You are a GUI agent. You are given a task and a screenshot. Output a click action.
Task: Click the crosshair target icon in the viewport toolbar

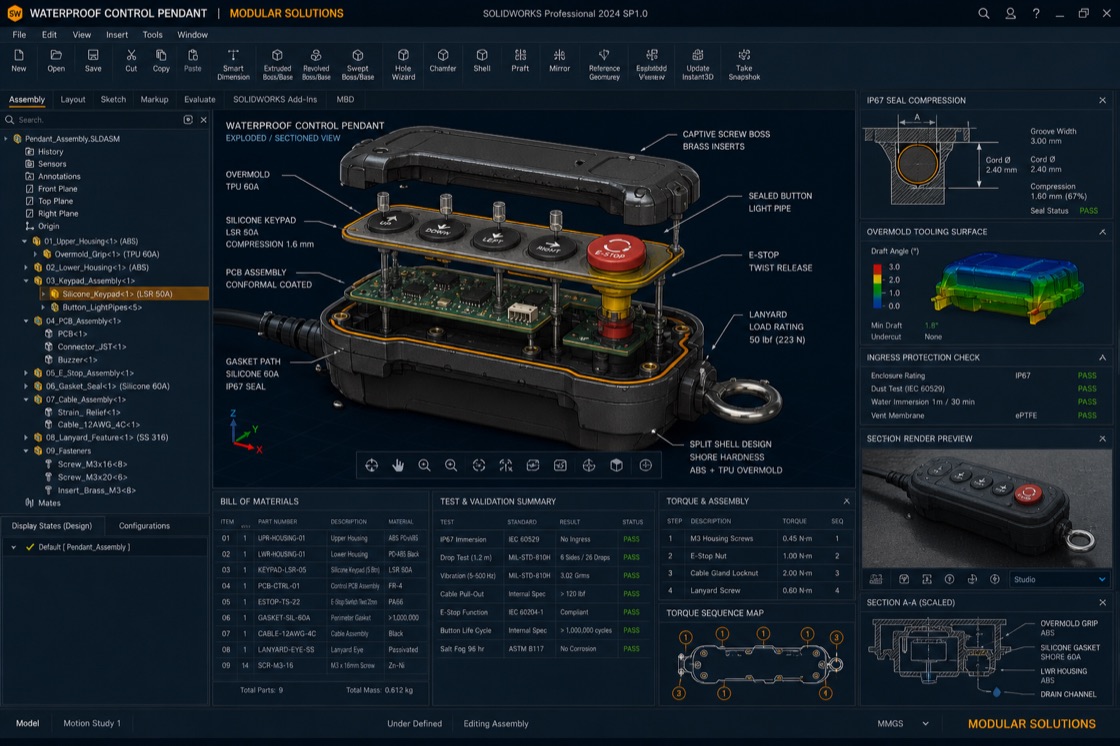pyautogui.click(x=371, y=465)
